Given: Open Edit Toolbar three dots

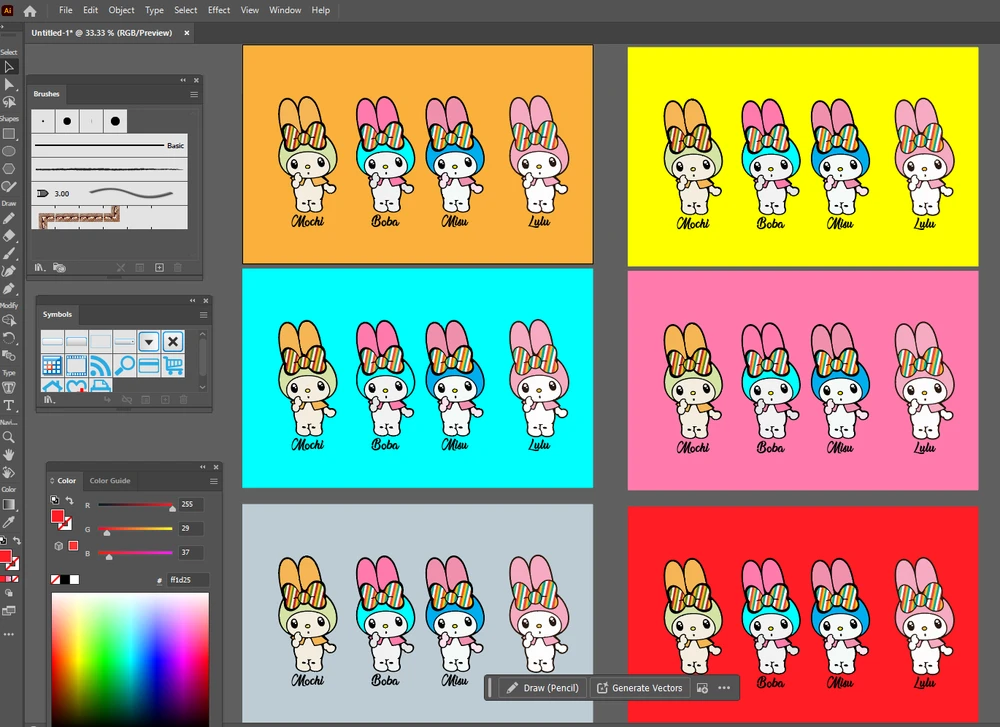Looking at the screenshot, I should tap(8, 635).
